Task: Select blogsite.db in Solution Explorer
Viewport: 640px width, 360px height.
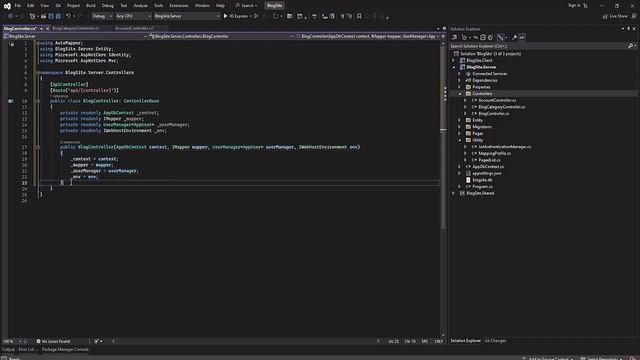Action: pyautogui.click(x=482, y=180)
